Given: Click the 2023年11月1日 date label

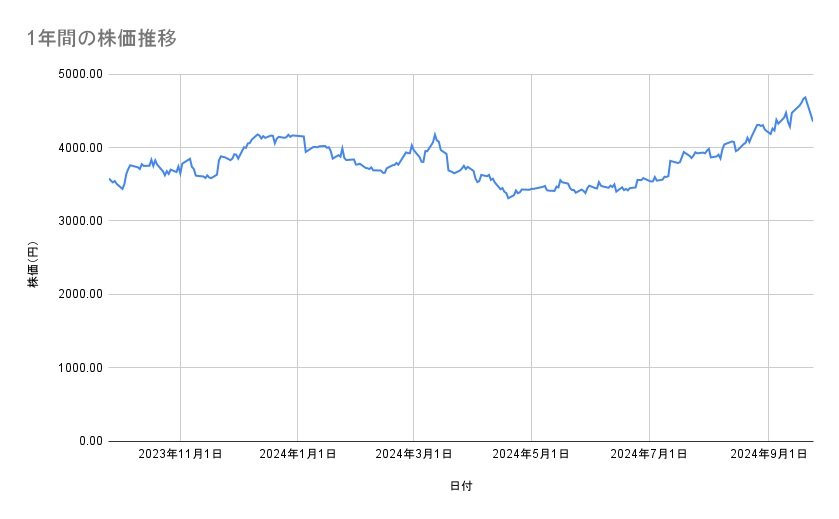Looking at the screenshot, I should point(180,454).
